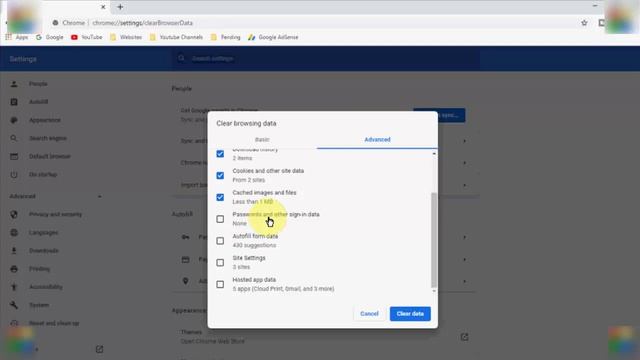Screen dimensions: 640x360
Task: Bookmark this page with the star
Action: coord(584,23)
